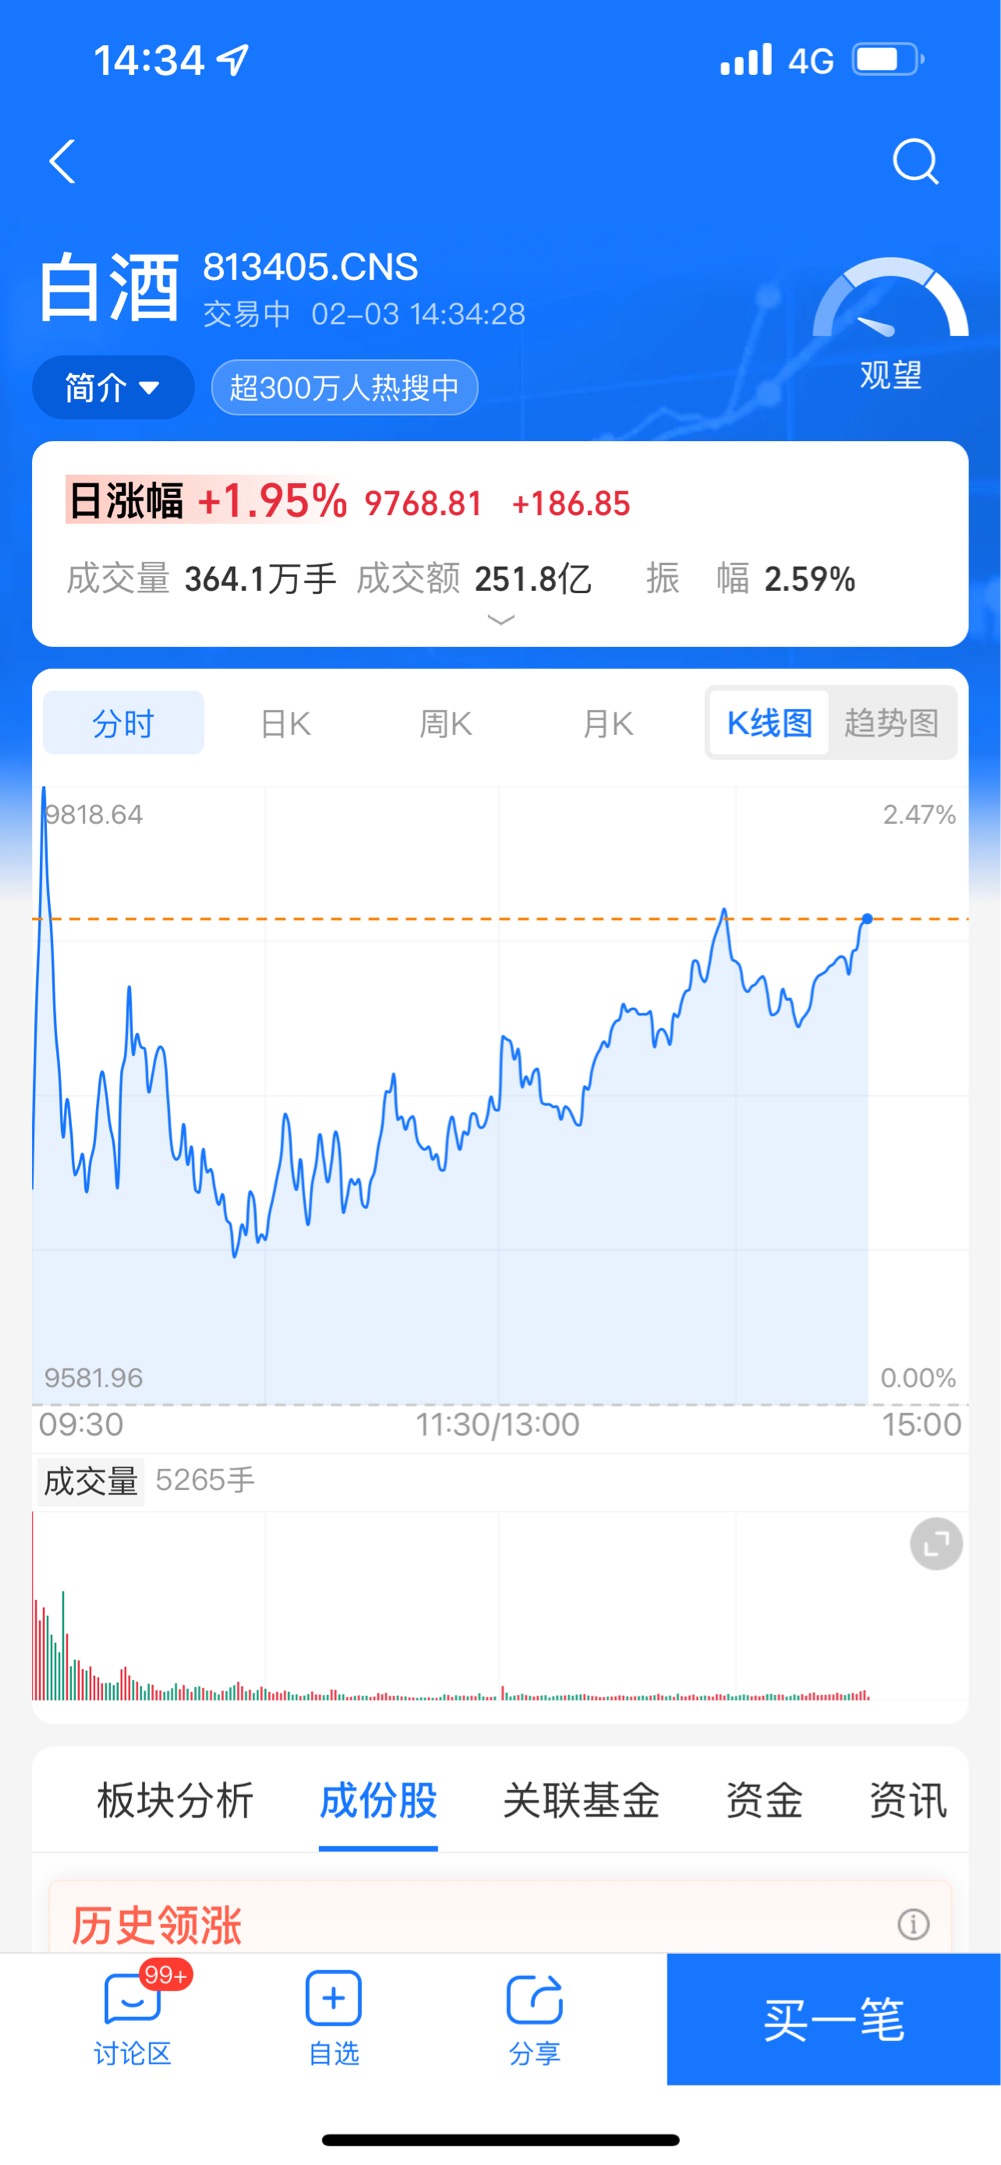1001x2165 pixels.
Task: Select the 日K chart period
Action: [285, 722]
